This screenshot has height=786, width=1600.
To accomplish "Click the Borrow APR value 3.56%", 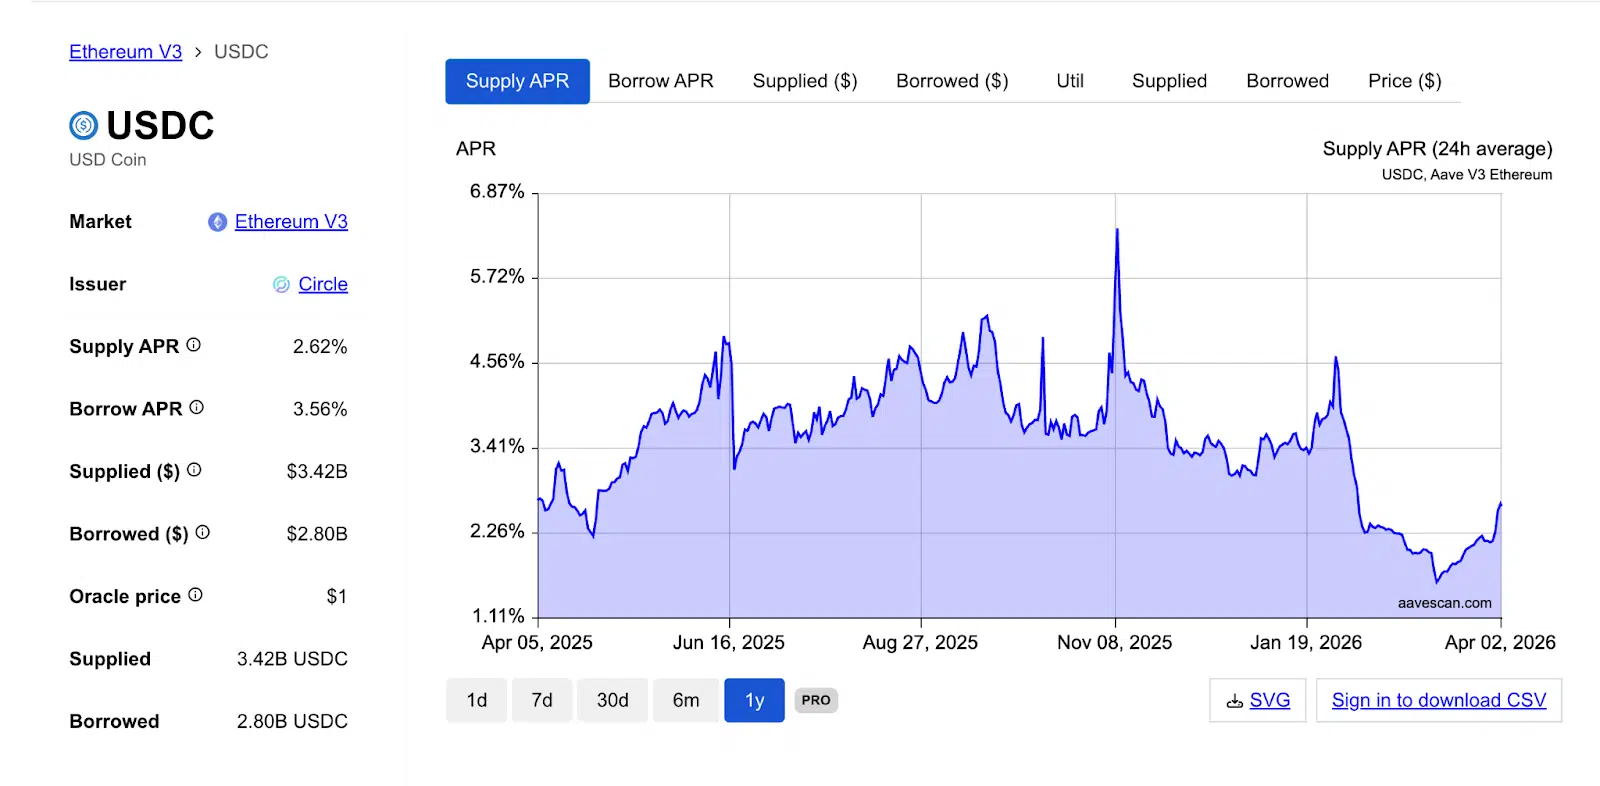I will (x=320, y=409).
